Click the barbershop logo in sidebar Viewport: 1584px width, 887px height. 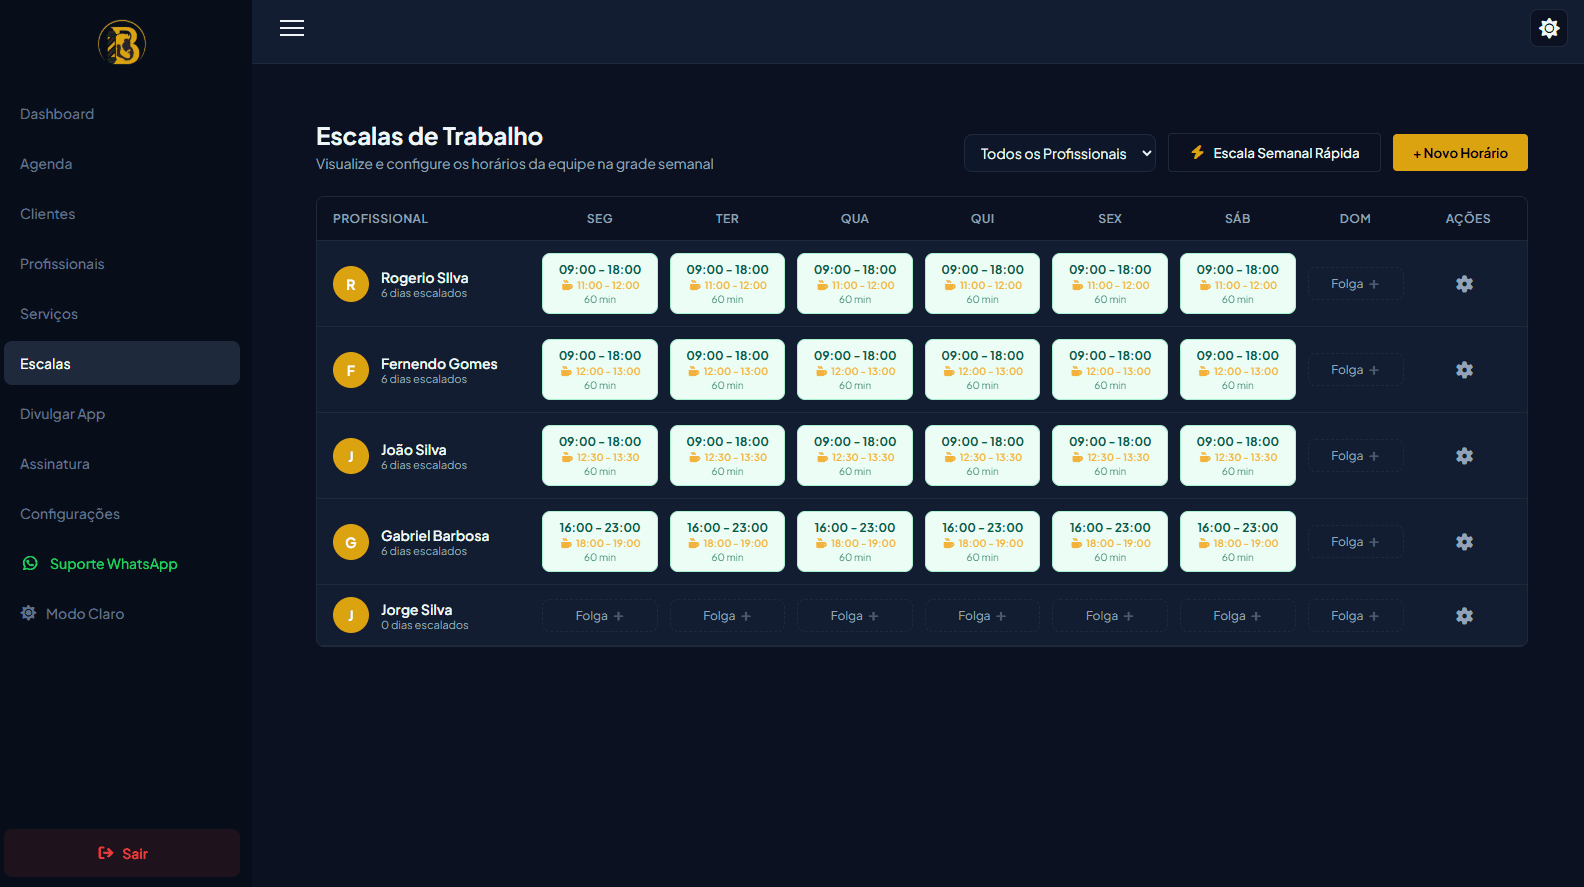click(x=122, y=43)
